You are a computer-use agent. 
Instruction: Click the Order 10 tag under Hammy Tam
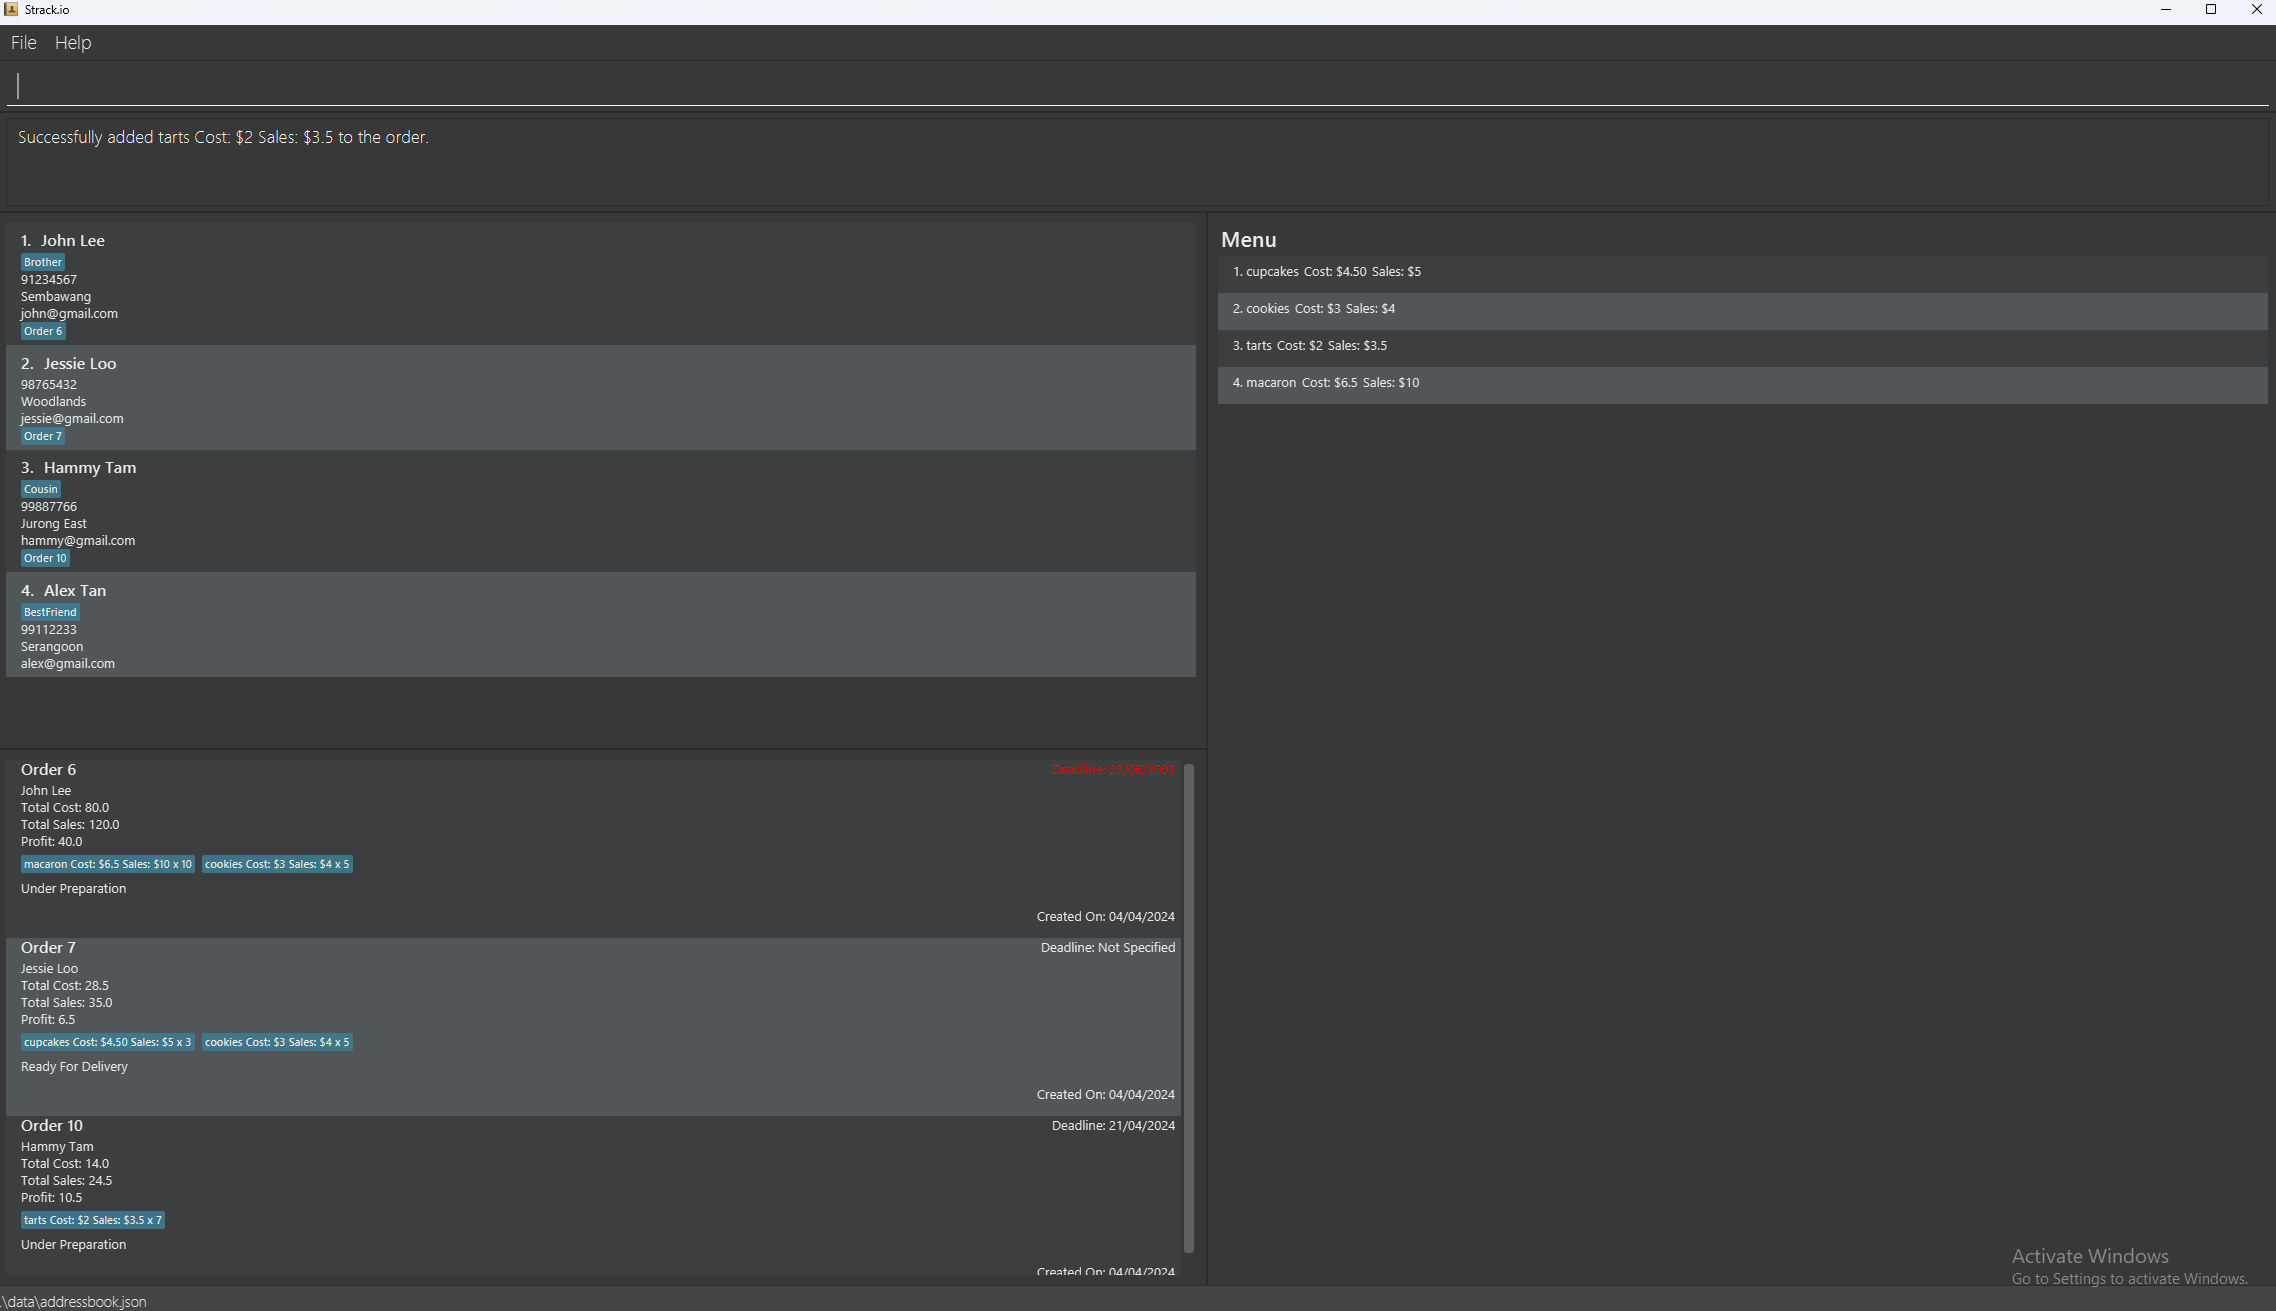tap(45, 559)
